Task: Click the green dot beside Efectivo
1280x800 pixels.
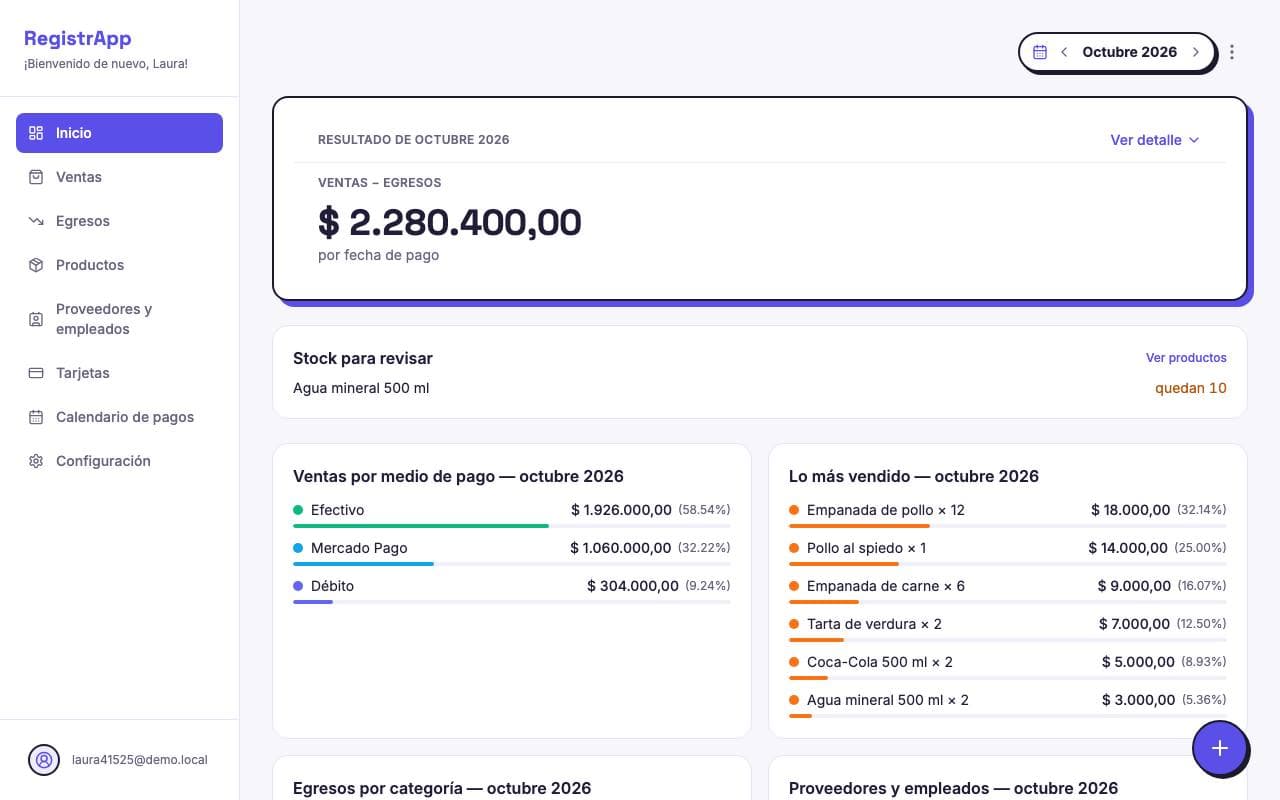Action: [298, 510]
